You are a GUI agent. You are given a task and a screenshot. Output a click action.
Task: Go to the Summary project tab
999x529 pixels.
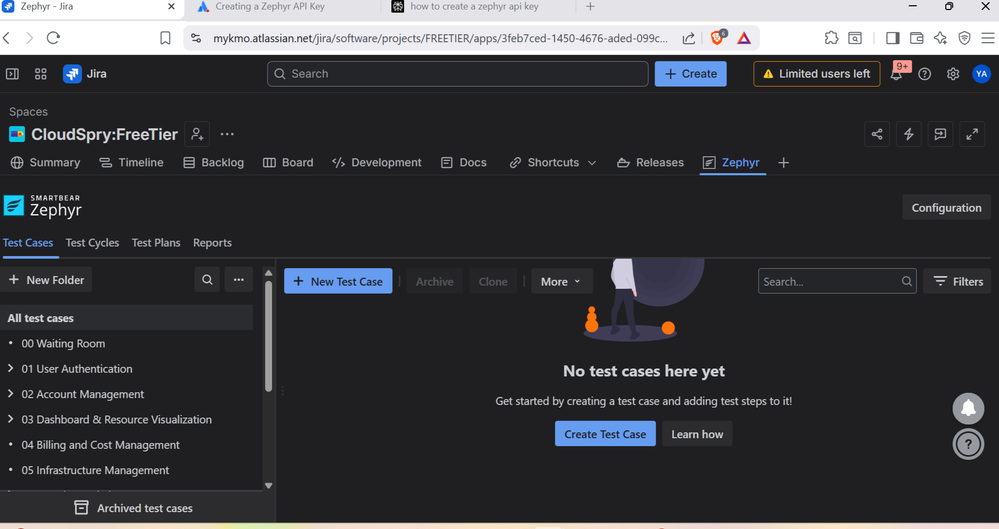[x=46, y=163]
